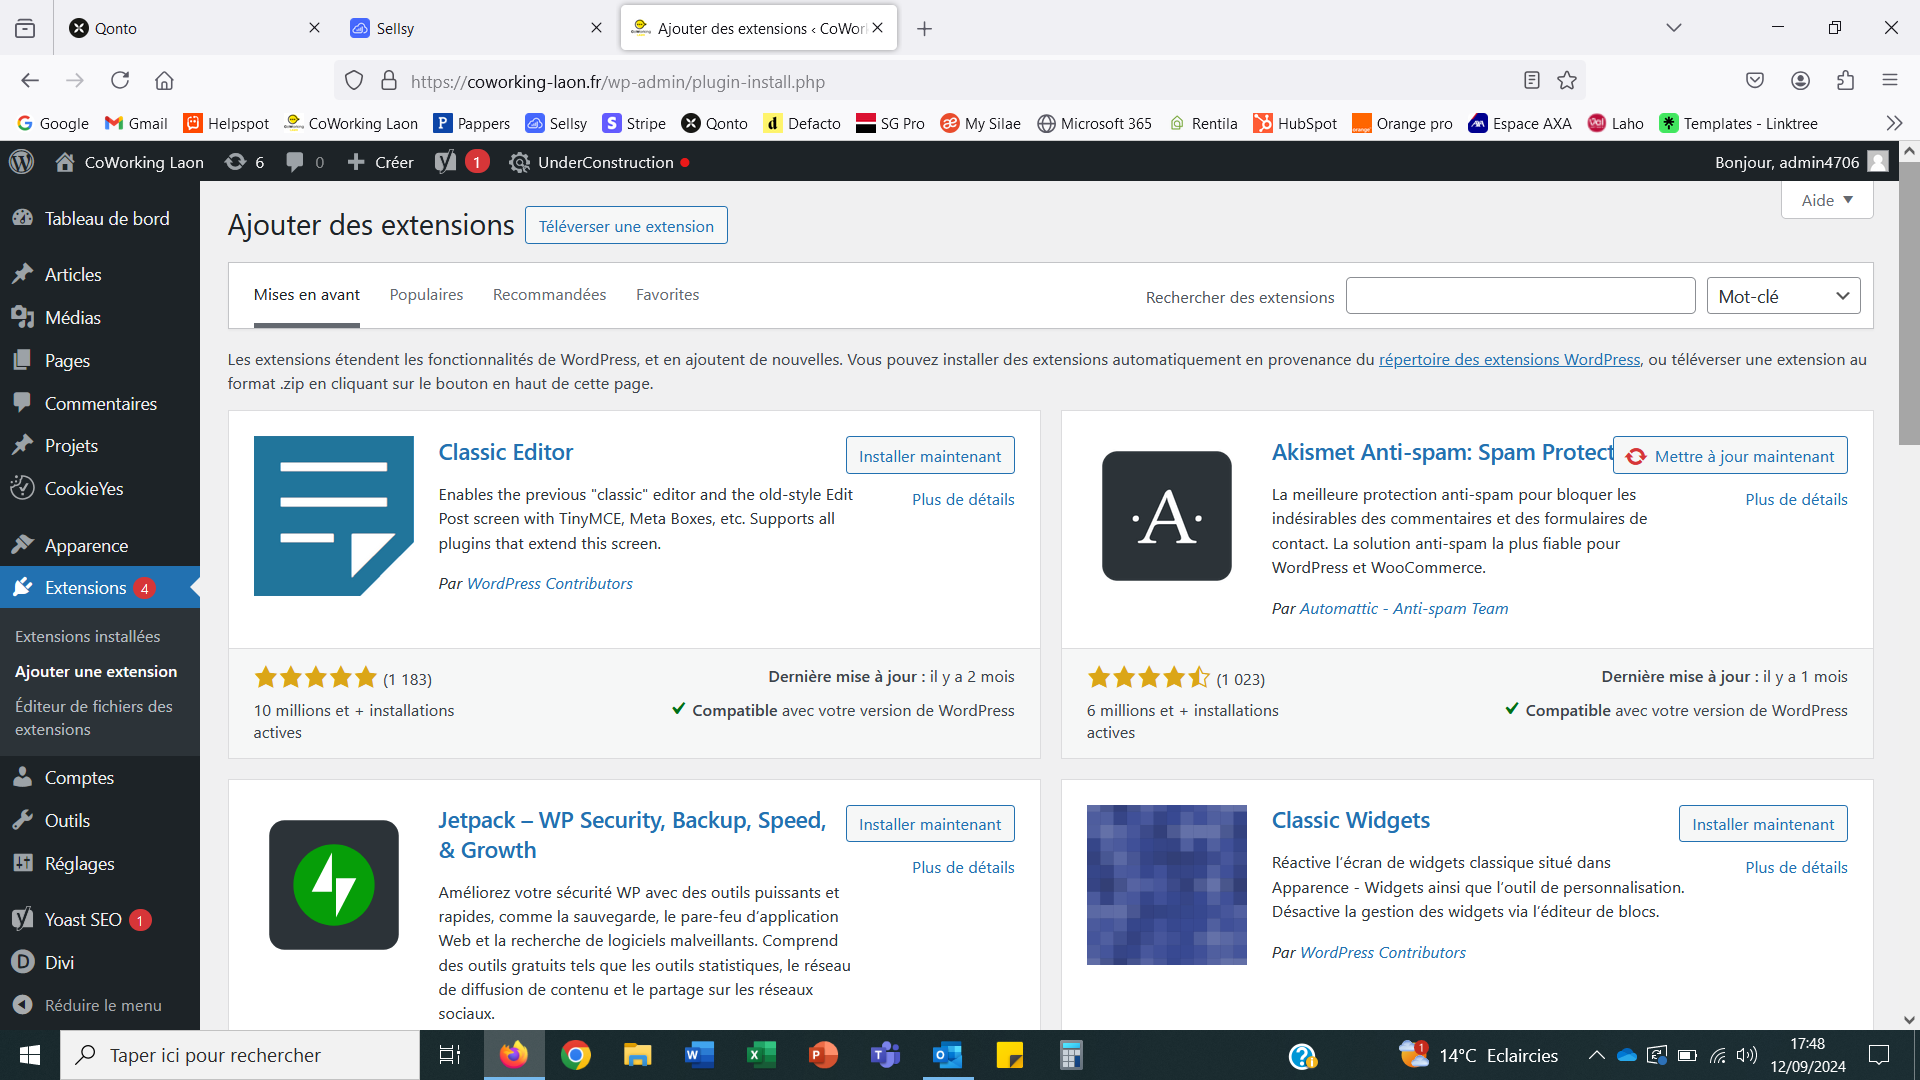Open Créer new content menu

coord(380,162)
